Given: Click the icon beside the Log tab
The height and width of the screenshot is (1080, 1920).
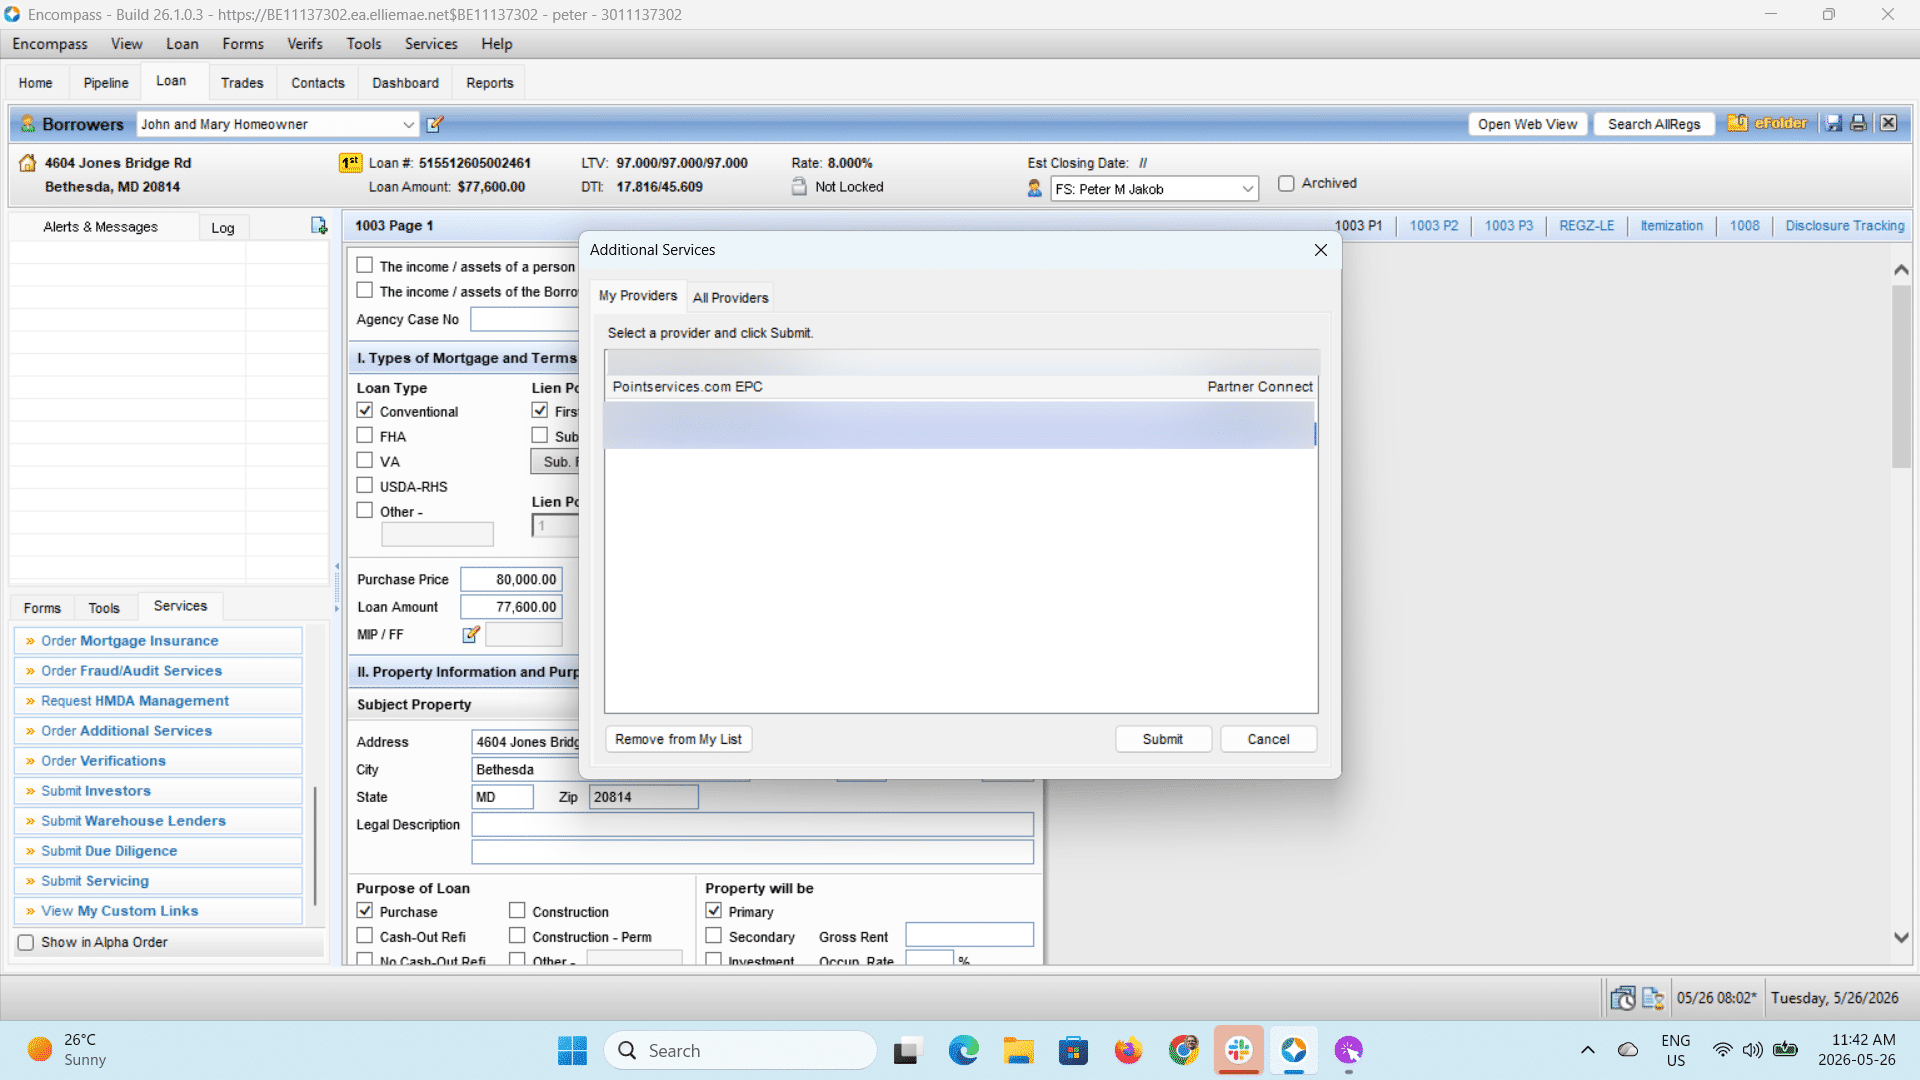Looking at the screenshot, I should point(319,226).
